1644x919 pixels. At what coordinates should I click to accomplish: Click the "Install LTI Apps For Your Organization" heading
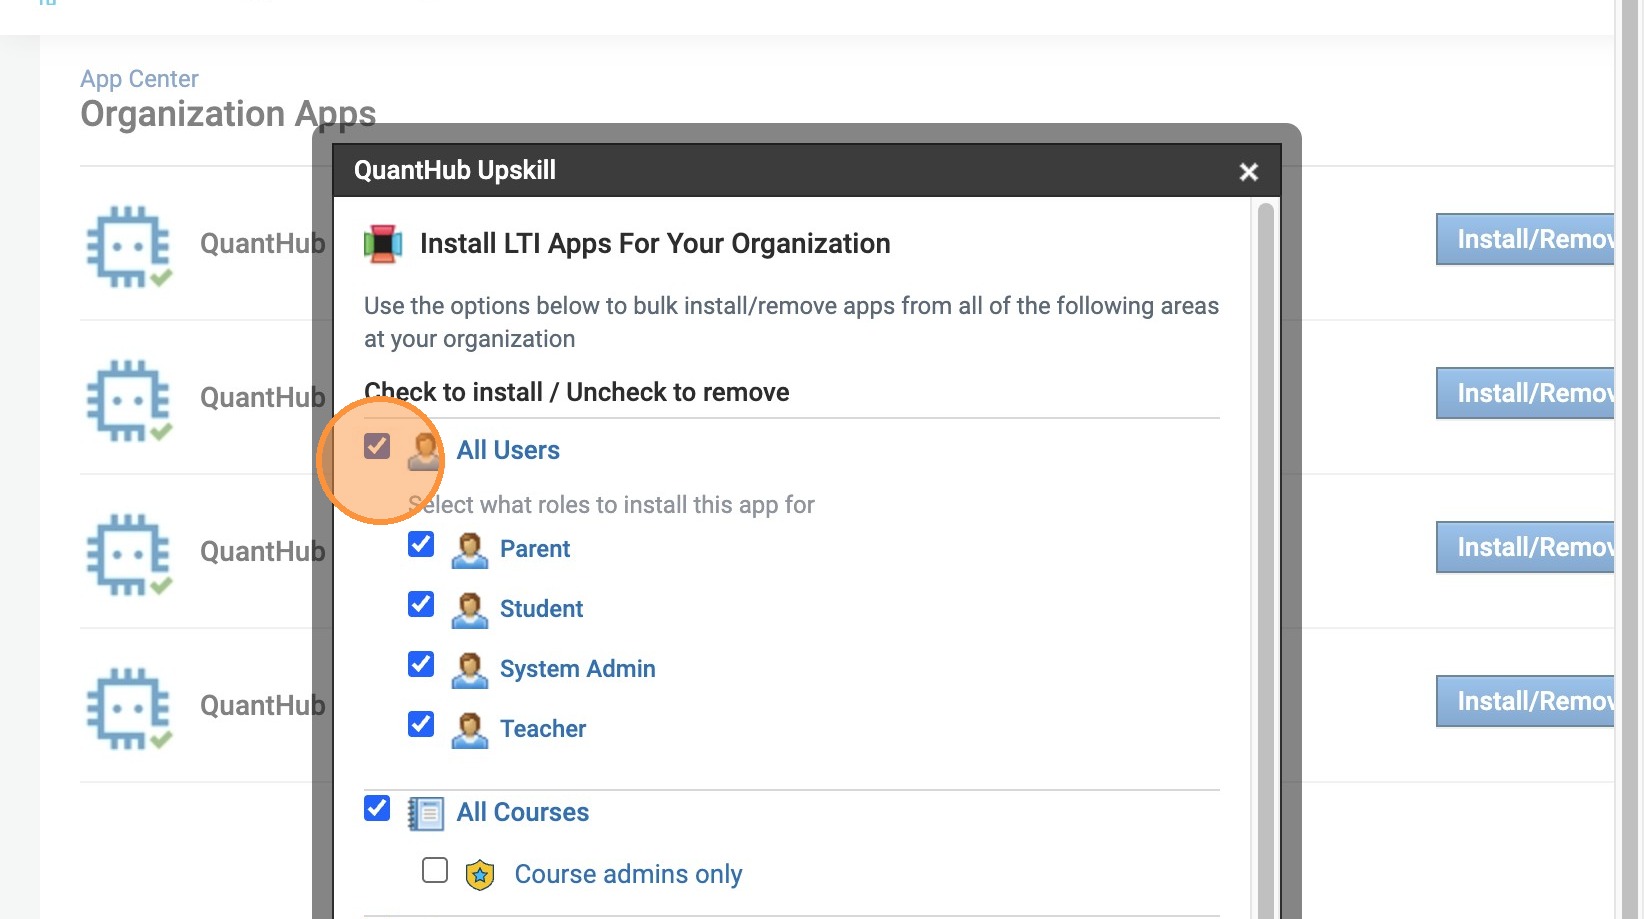(655, 244)
